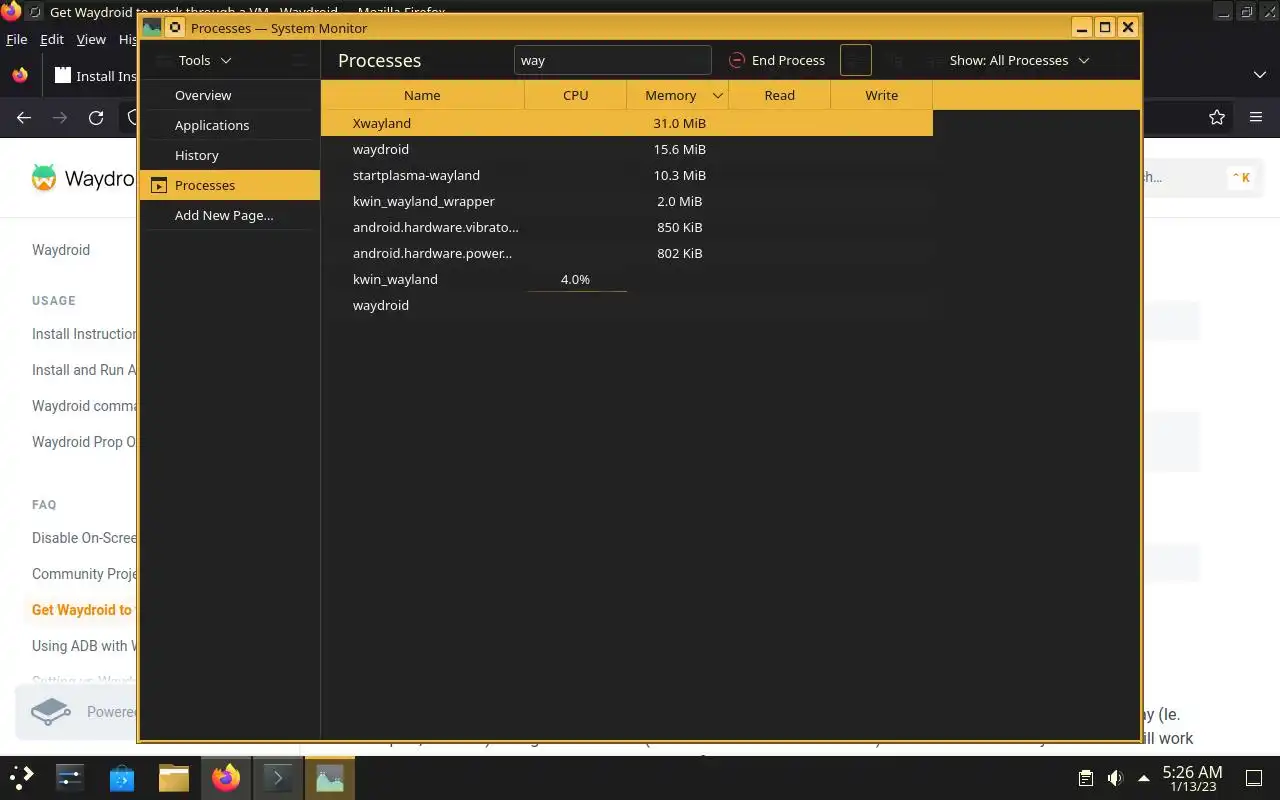
Task: Select the waydroid row using 15.6 MiB
Action: tap(627, 149)
